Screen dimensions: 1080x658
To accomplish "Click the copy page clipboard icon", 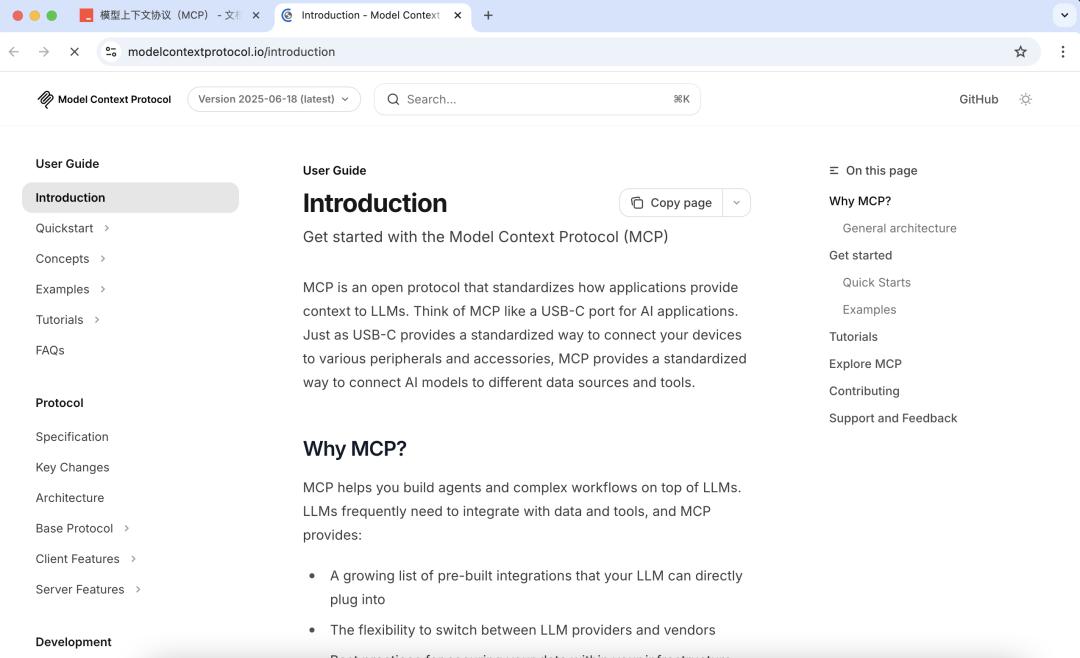I will pyautogui.click(x=637, y=203).
